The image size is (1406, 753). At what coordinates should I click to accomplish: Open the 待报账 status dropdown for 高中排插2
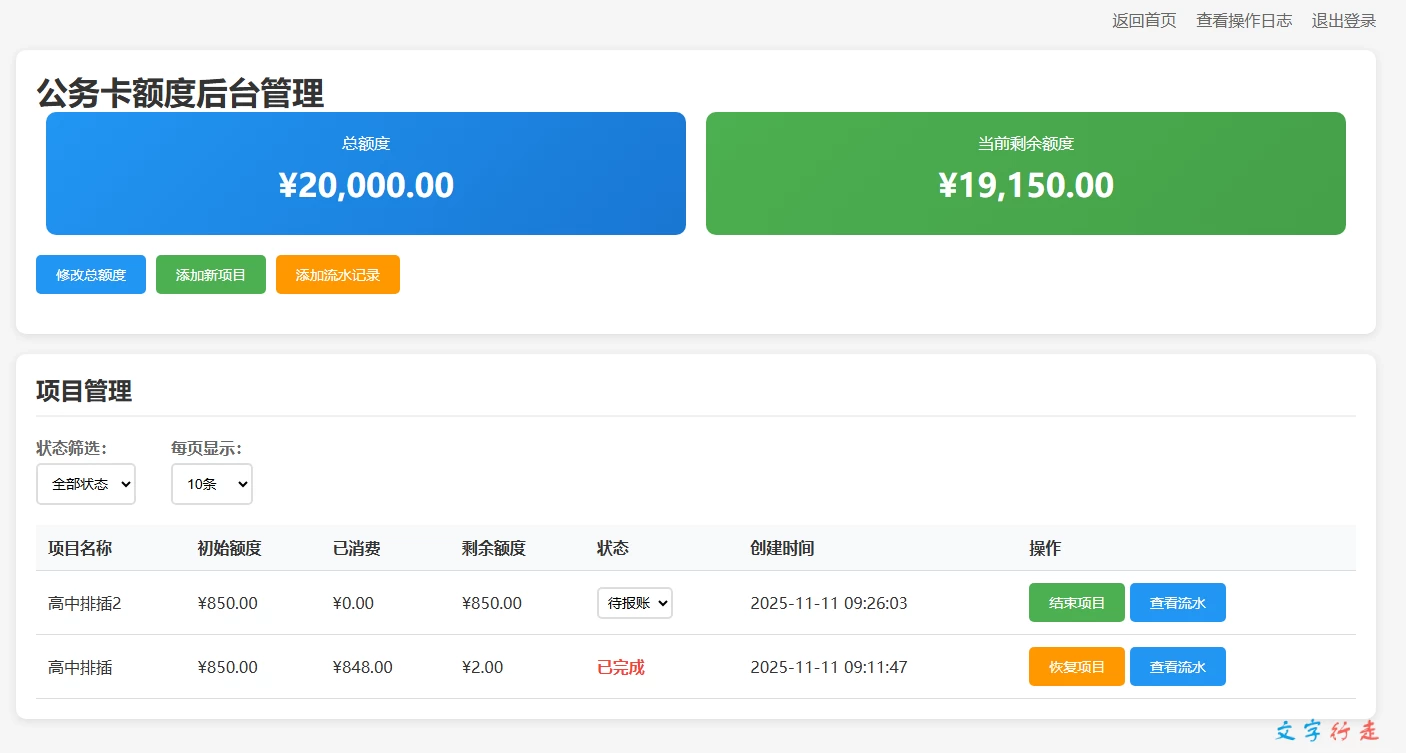pyautogui.click(x=635, y=603)
